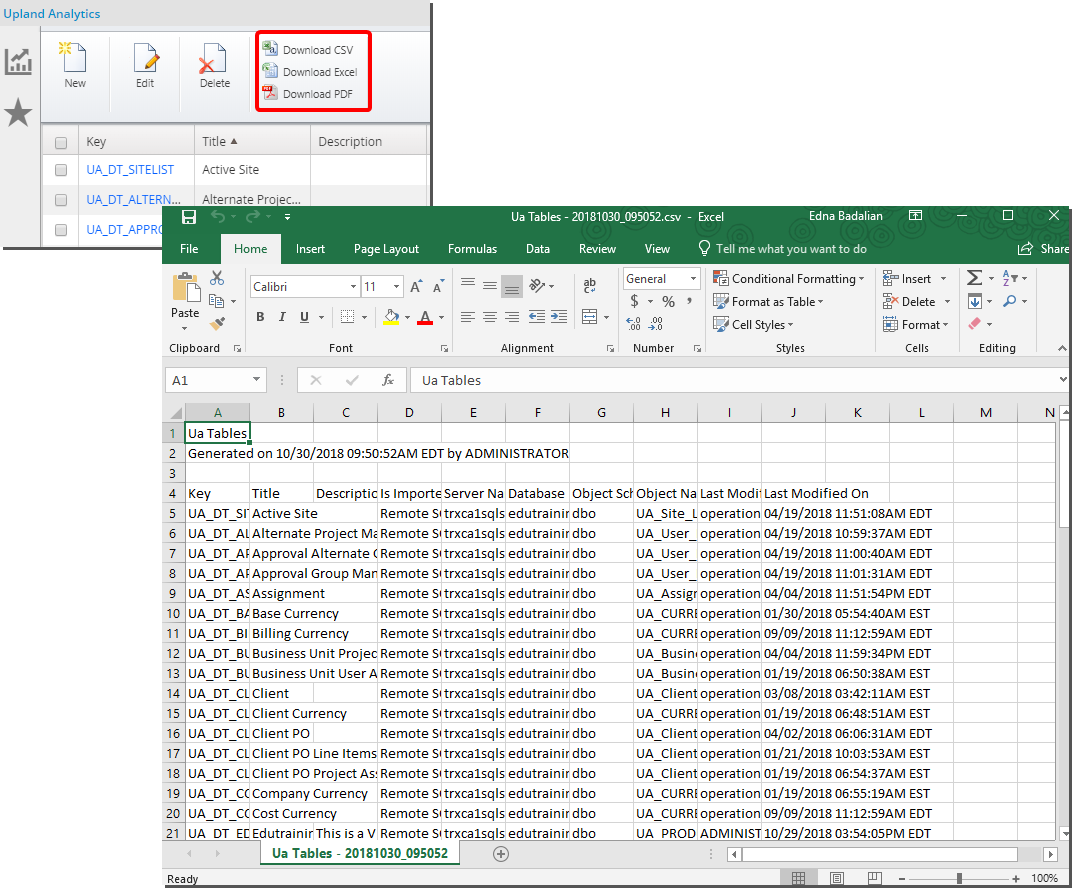Click the AutoSum sigma icon
The width and height of the screenshot is (1079, 895).
(974, 278)
